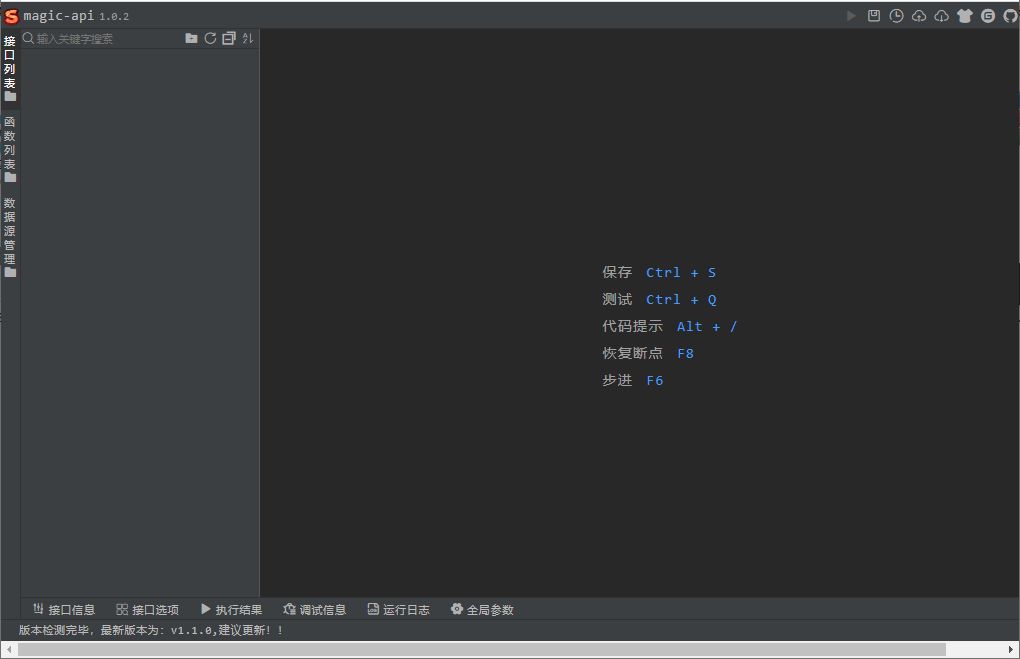Screen dimensions: 1020x659
Task: Click the cloud download icon
Action: coord(941,15)
